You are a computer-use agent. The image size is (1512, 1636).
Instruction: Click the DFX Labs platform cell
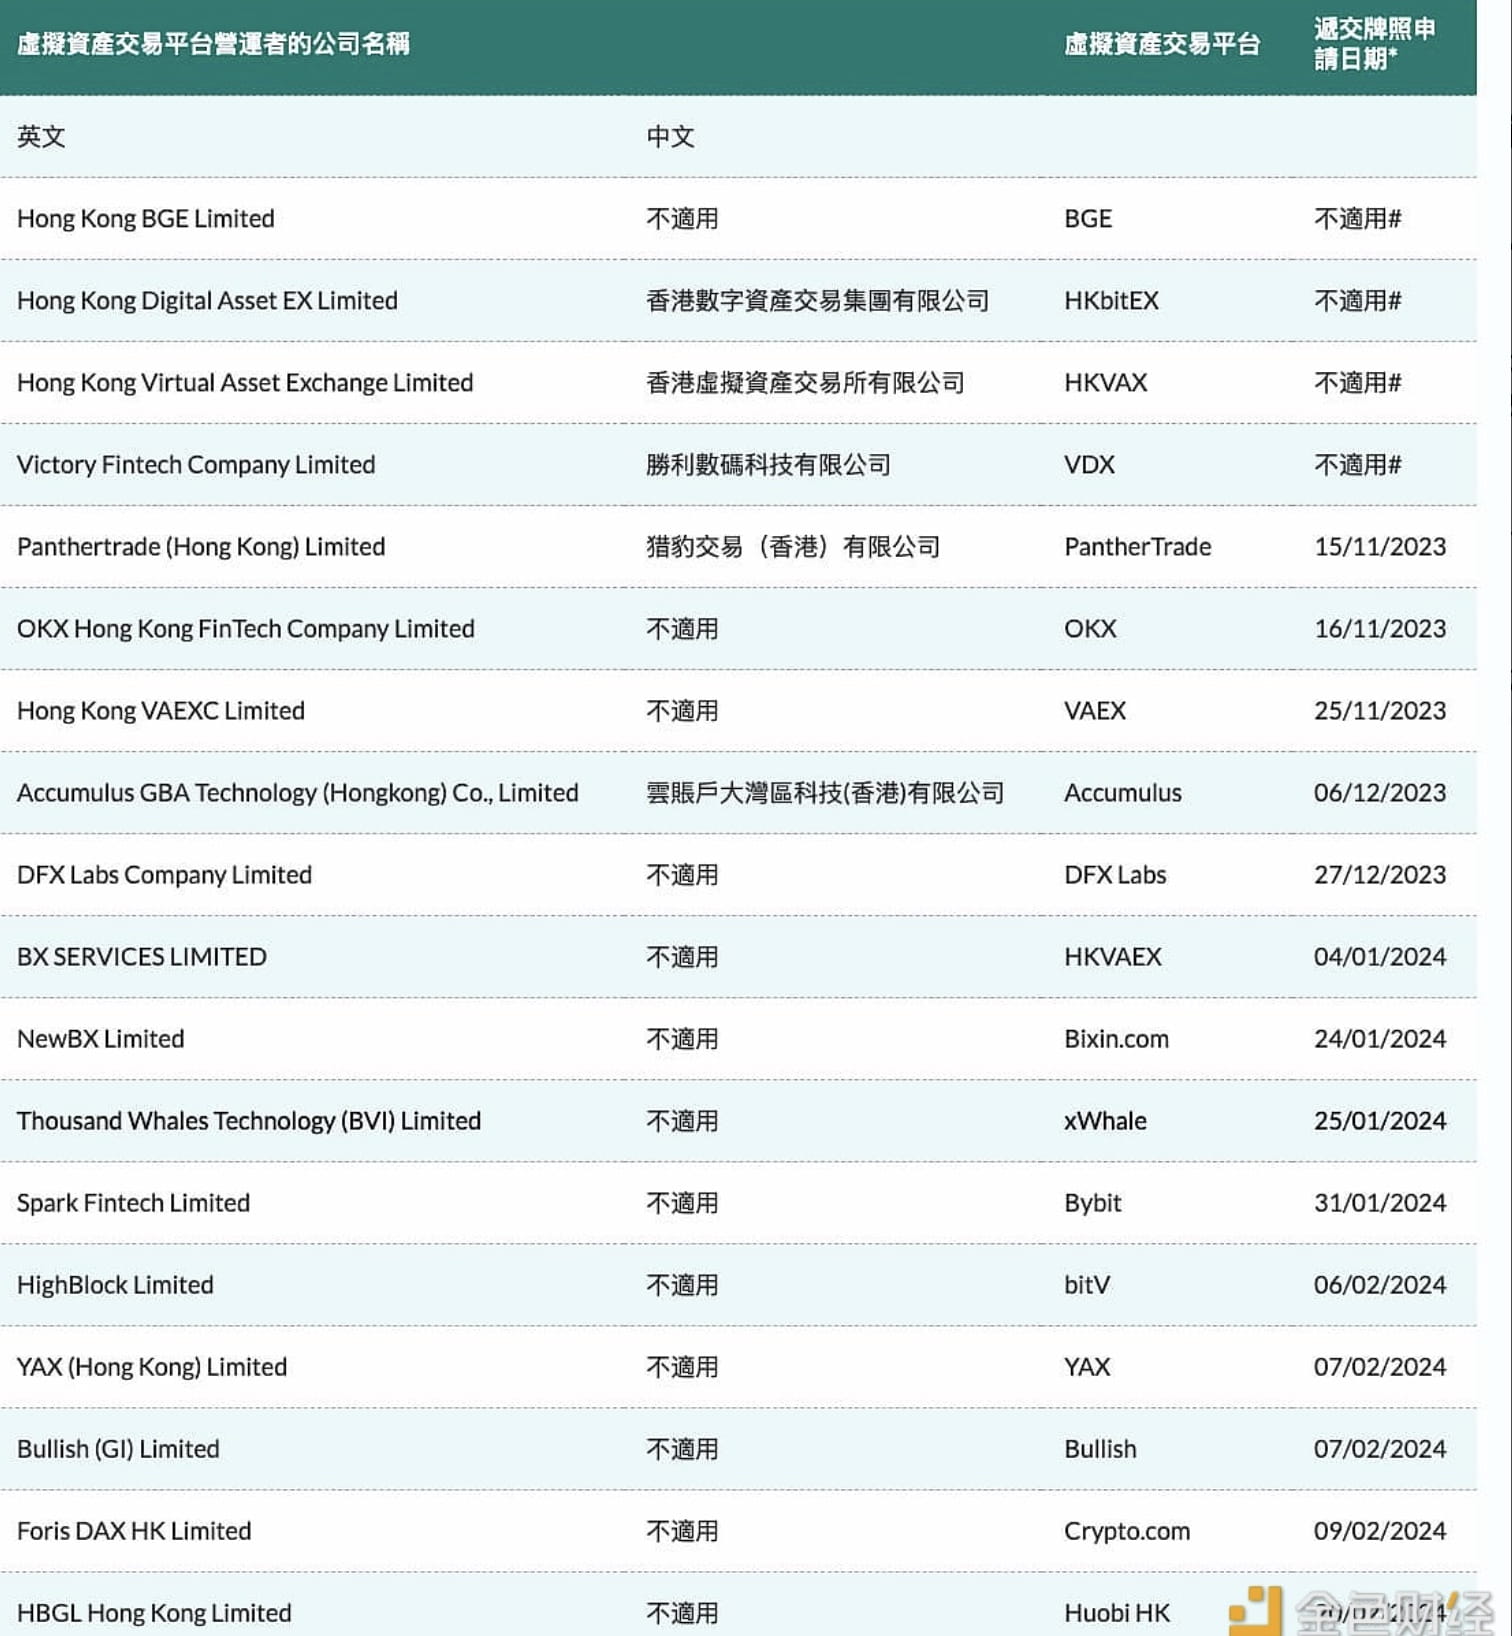(x=1115, y=875)
